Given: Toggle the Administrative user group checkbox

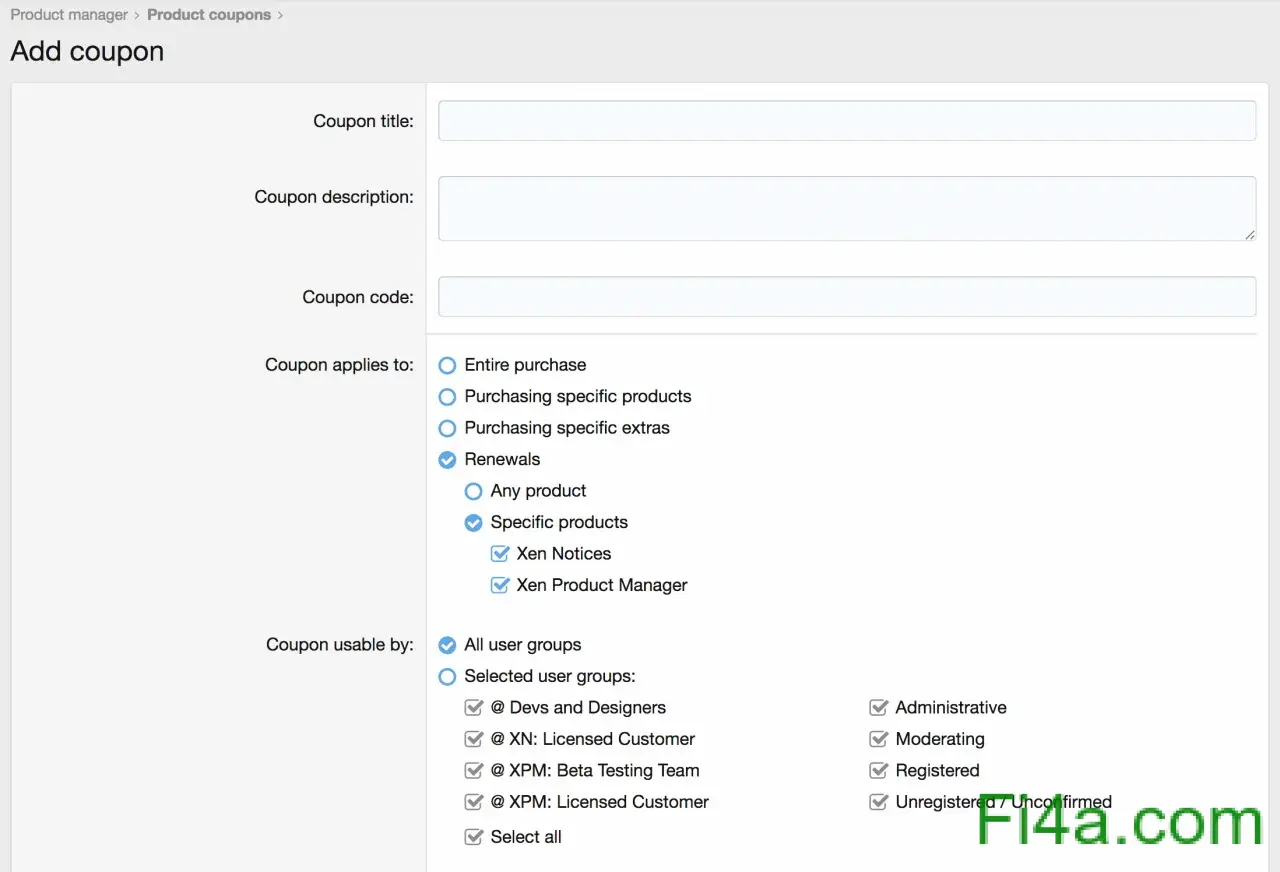Looking at the screenshot, I should tap(879, 708).
